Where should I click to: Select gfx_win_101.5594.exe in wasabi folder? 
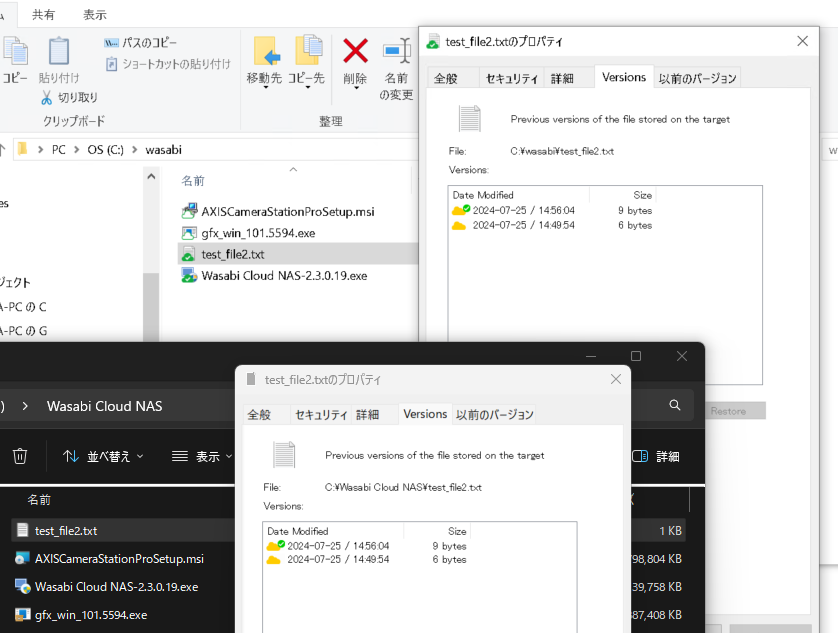pos(258,233)
